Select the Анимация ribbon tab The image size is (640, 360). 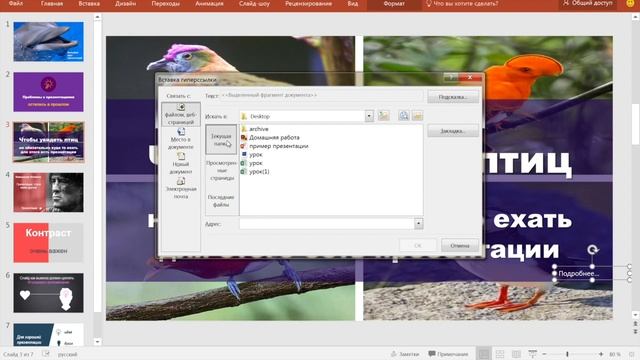(209, 4)
